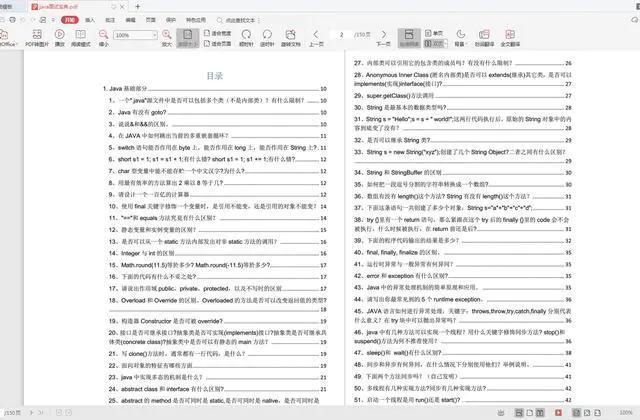Viewport: 640px width, 420px height.
Task: Click status bar next page arrow
Action: 31,413
